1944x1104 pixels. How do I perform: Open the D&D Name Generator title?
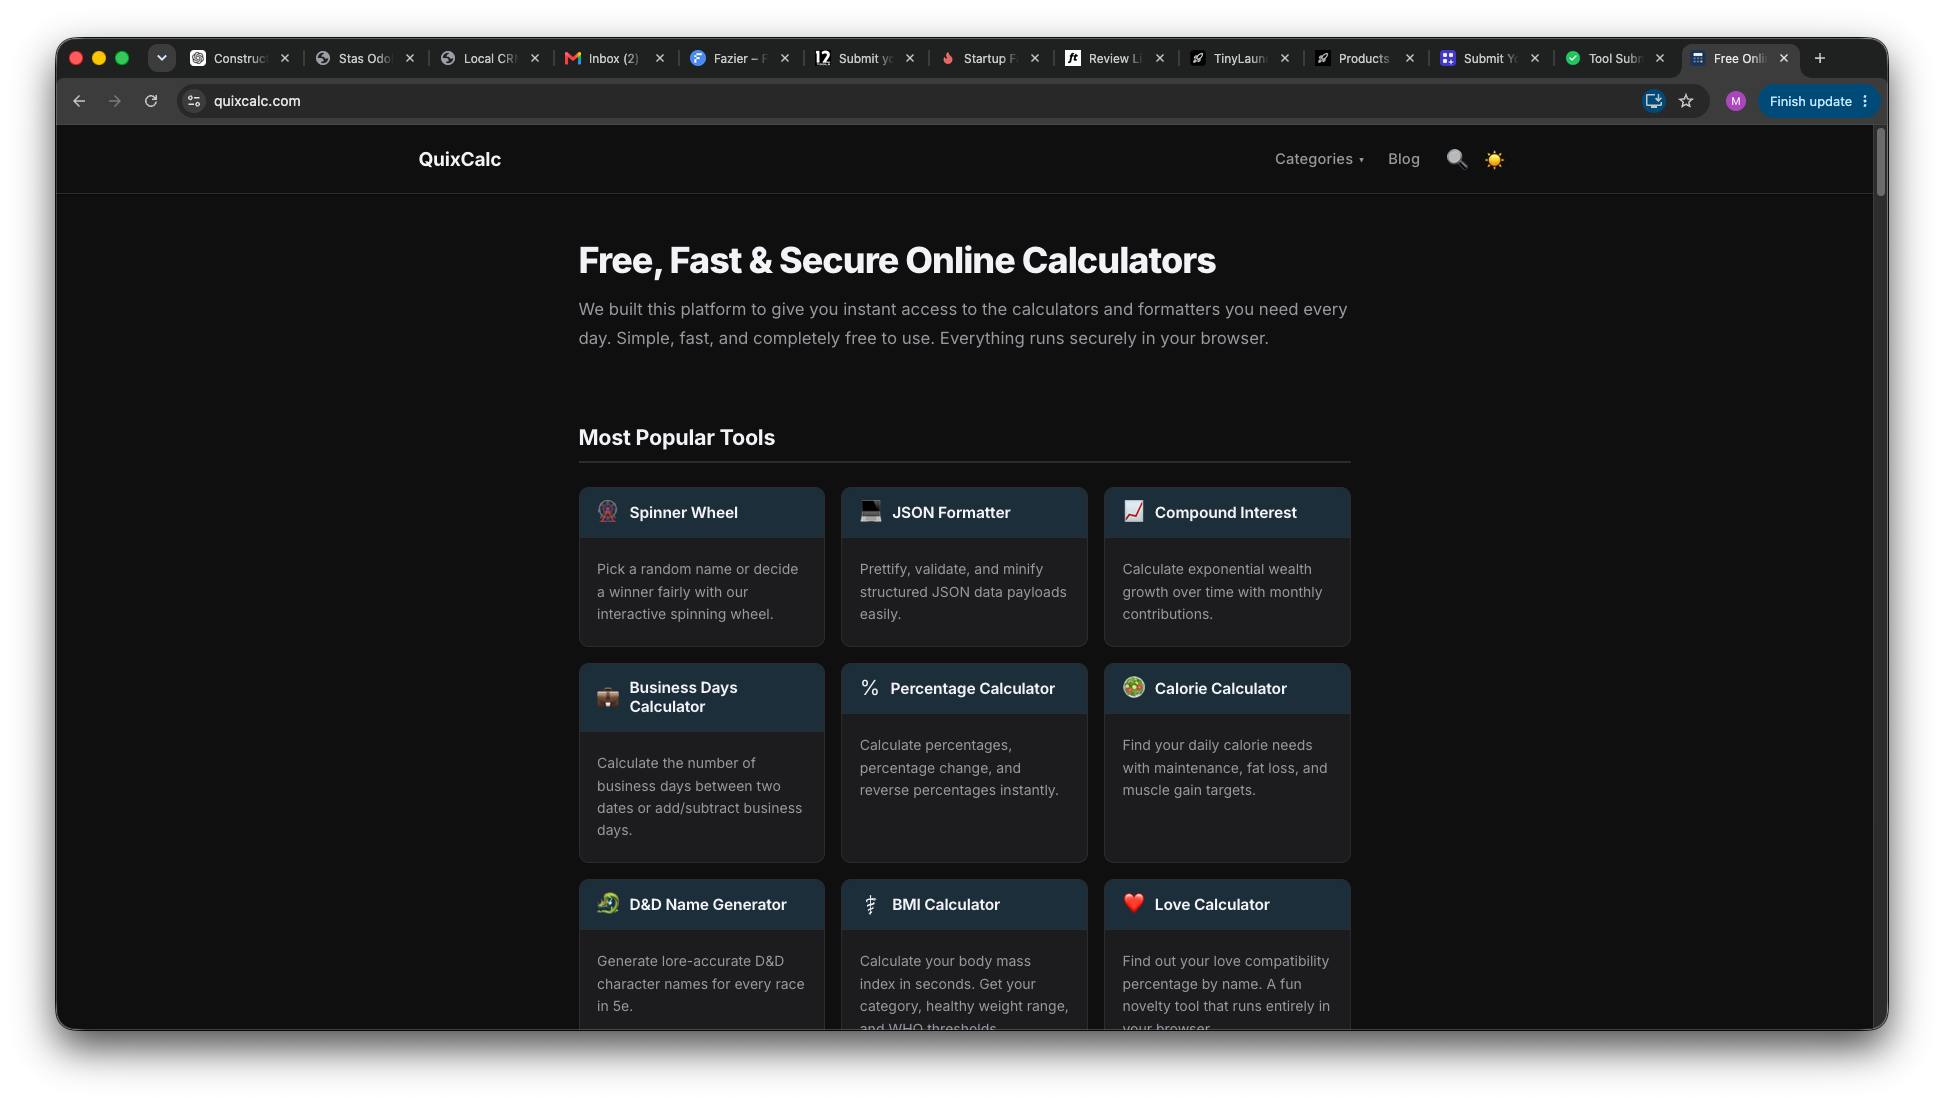click(x=708, y=904)
